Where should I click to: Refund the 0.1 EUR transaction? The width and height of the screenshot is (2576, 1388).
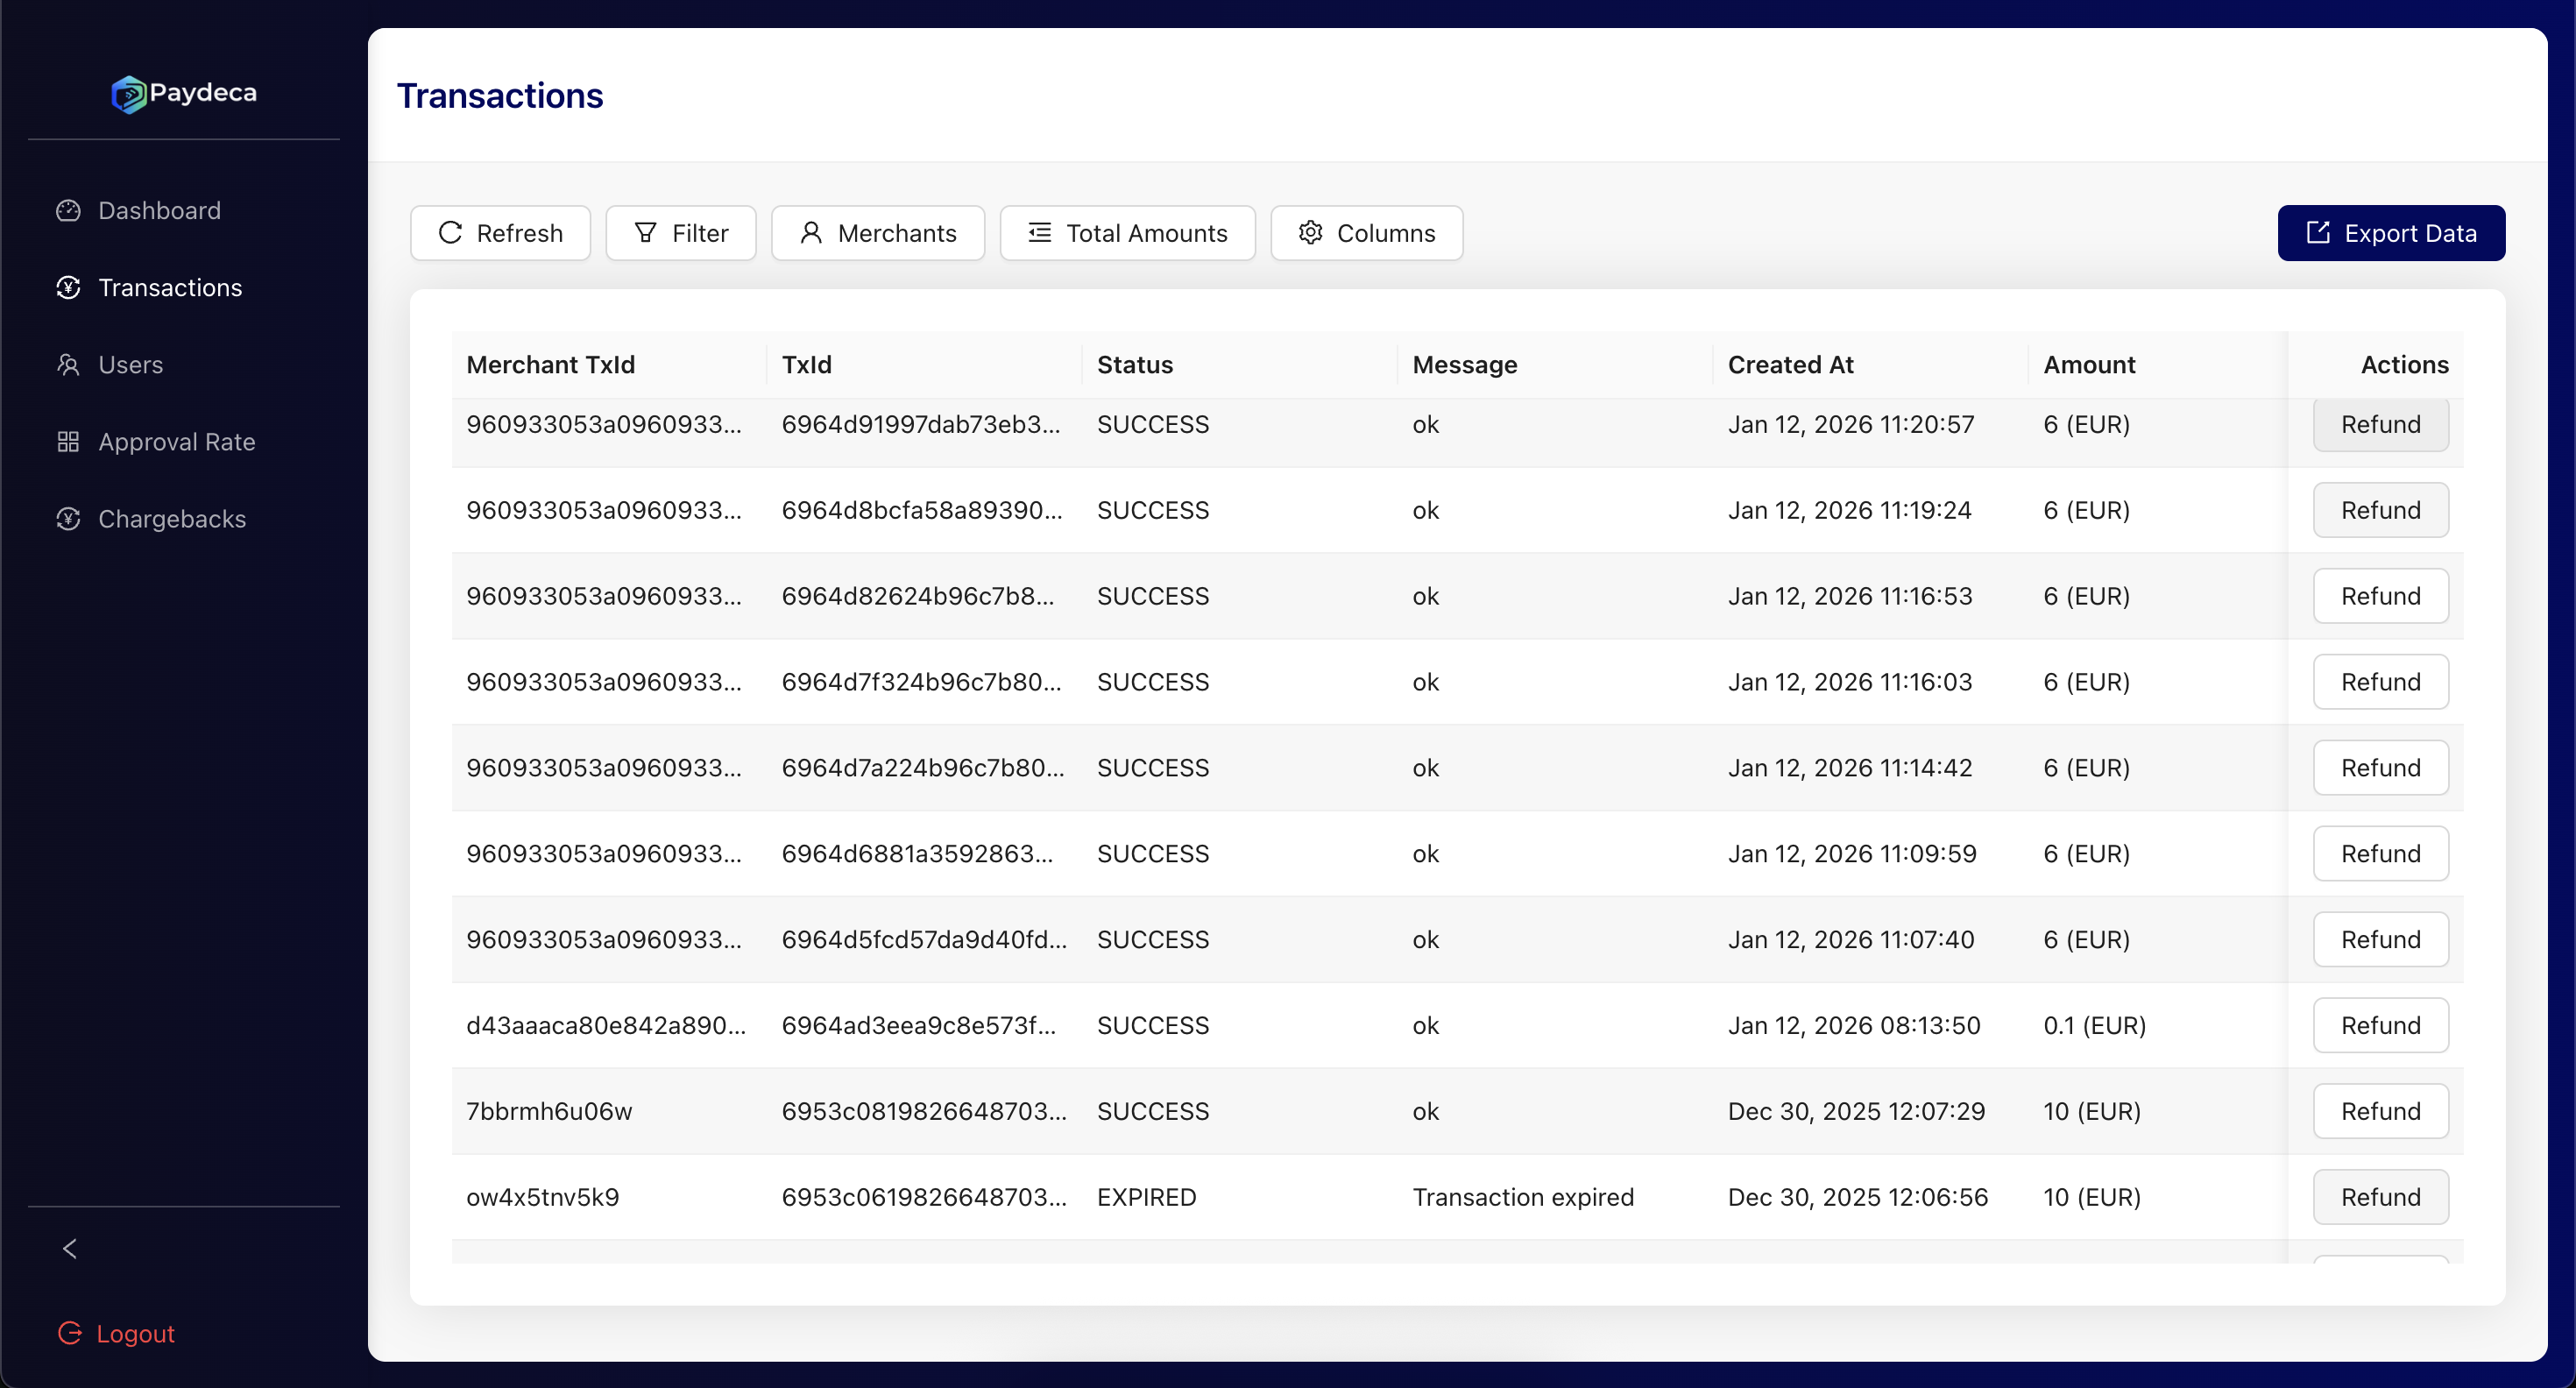(x=2380, y=1026)
